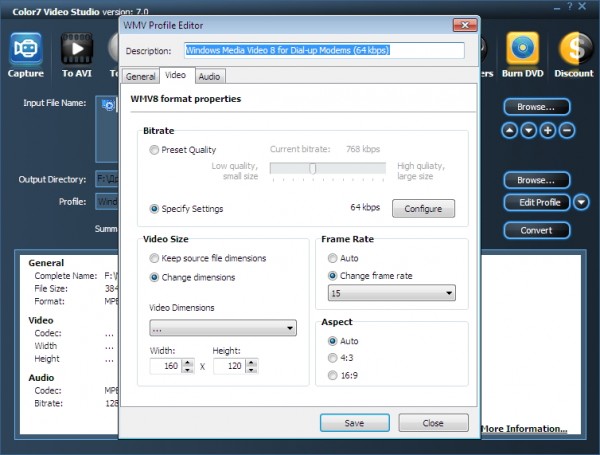
Task: Click the Height spinner down arrow
Action: [x=251, y=370]
